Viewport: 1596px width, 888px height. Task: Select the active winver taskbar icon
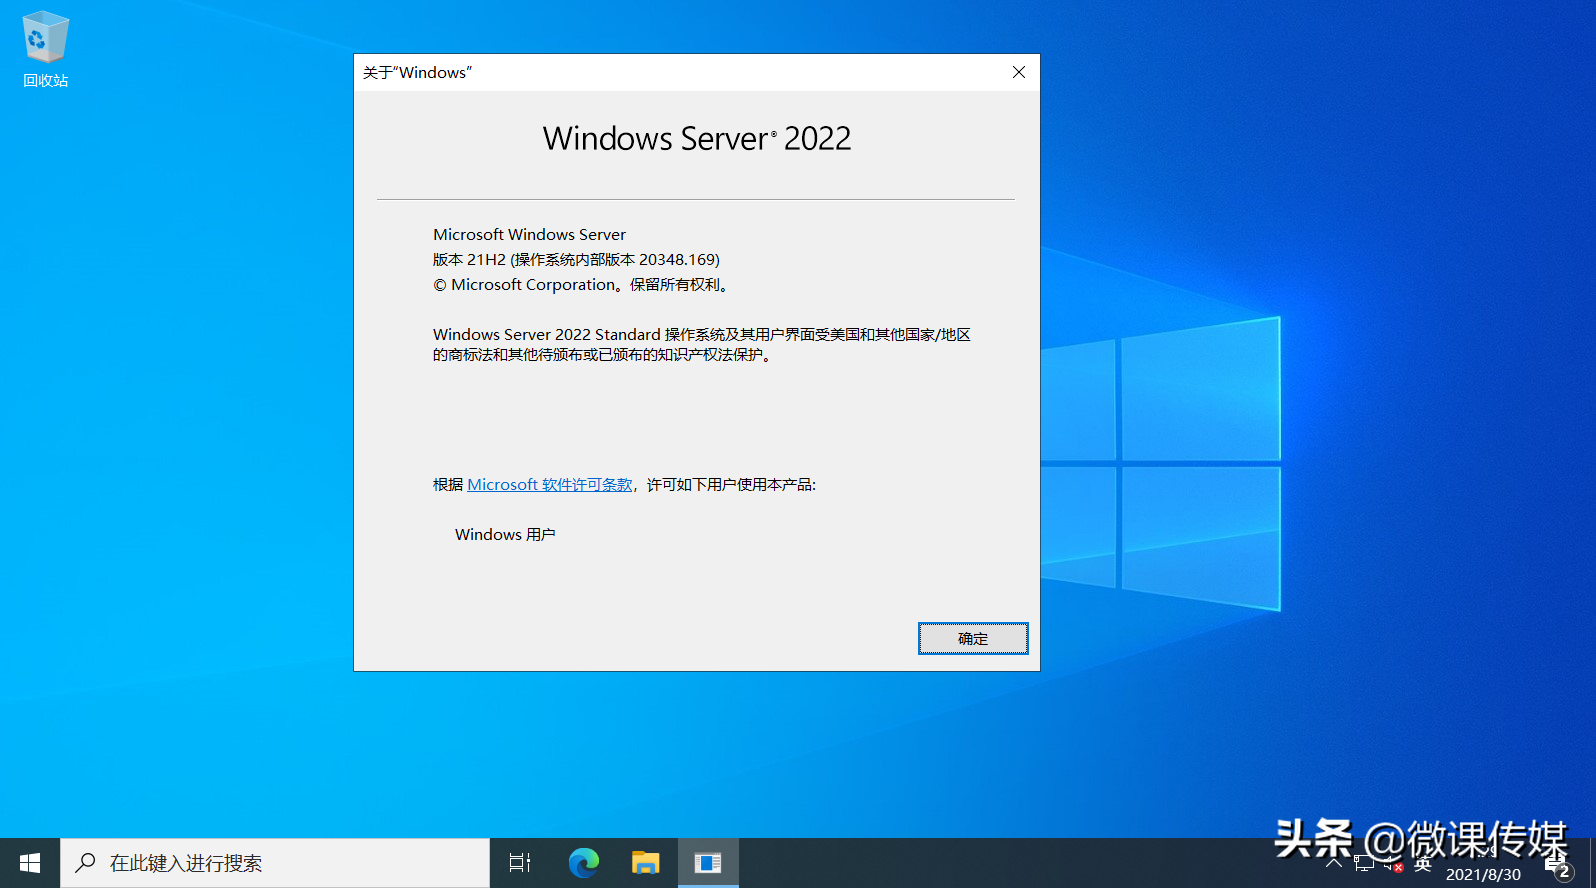(708, 863)
